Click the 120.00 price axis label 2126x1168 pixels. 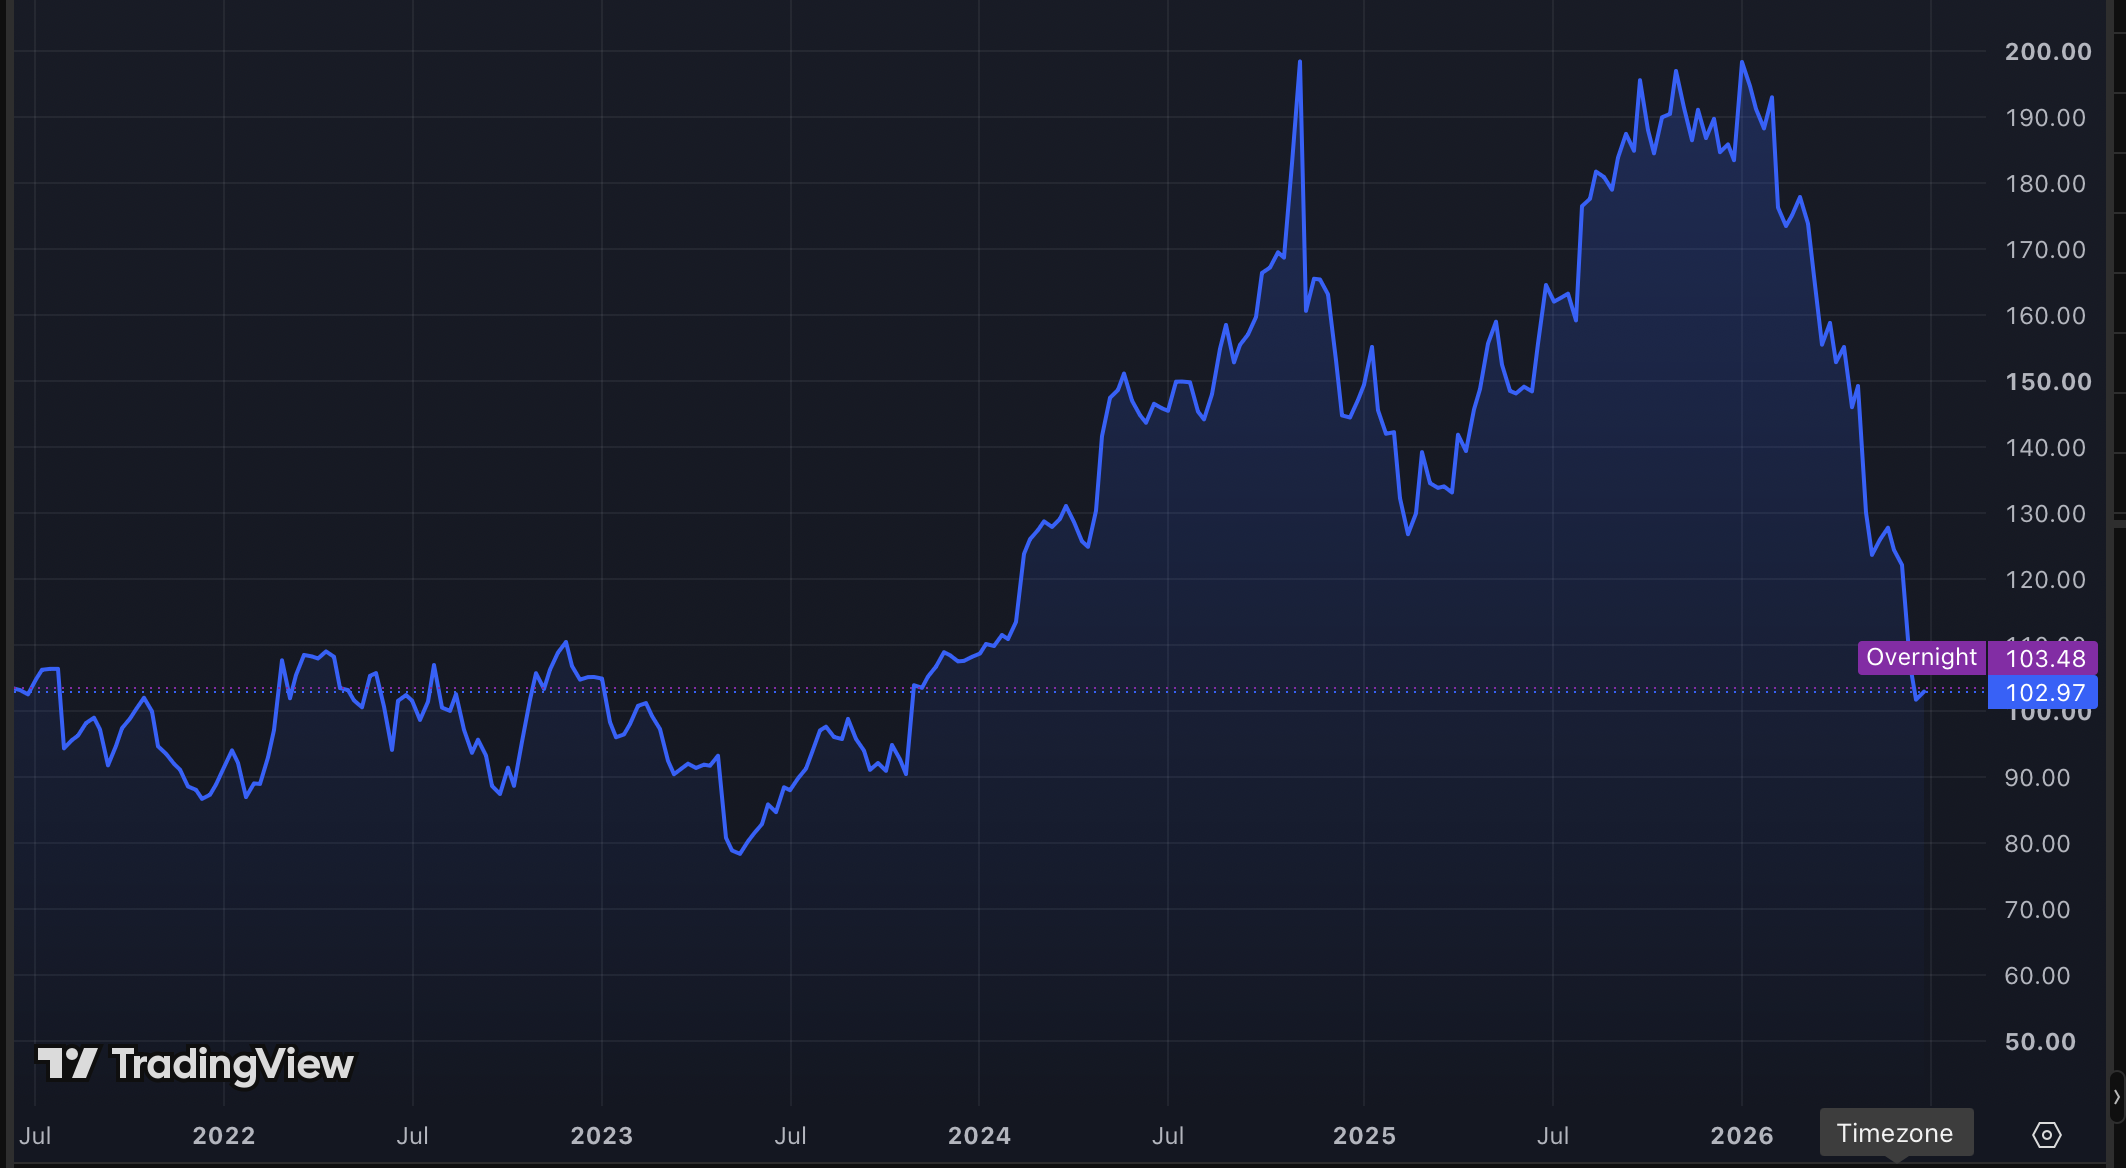(x=2046, y=580)
